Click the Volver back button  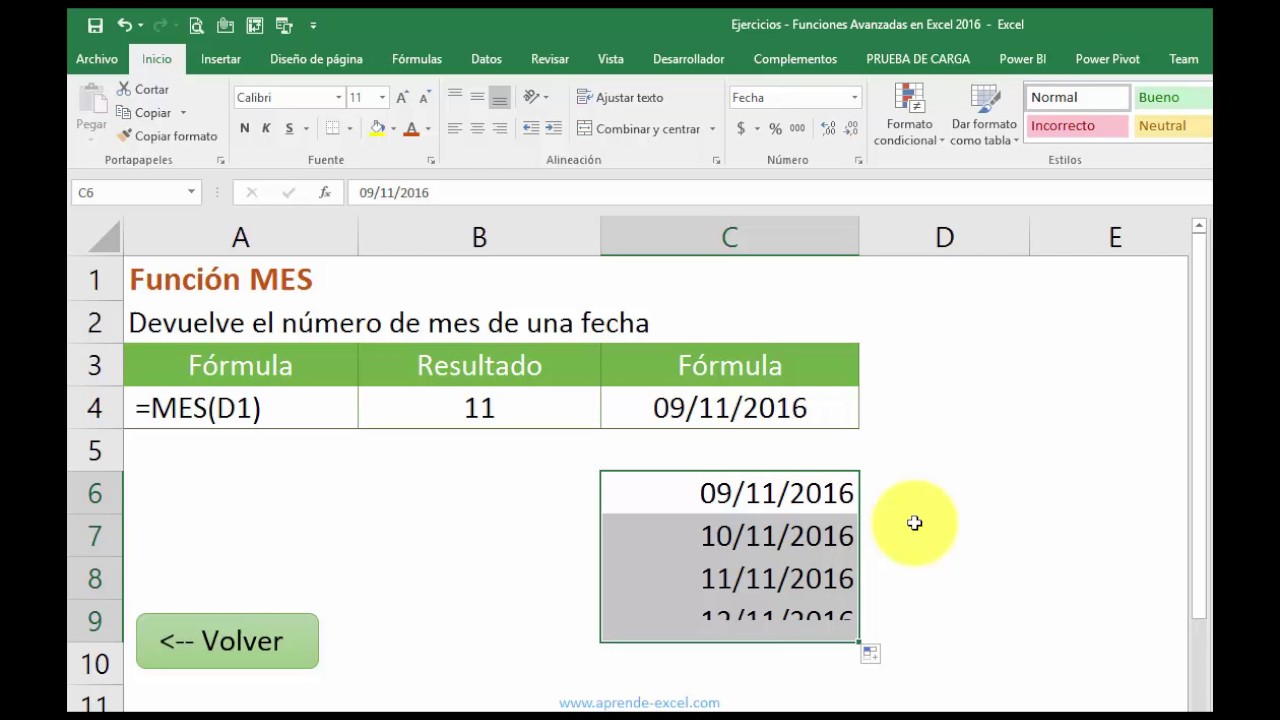pos(227,641)
